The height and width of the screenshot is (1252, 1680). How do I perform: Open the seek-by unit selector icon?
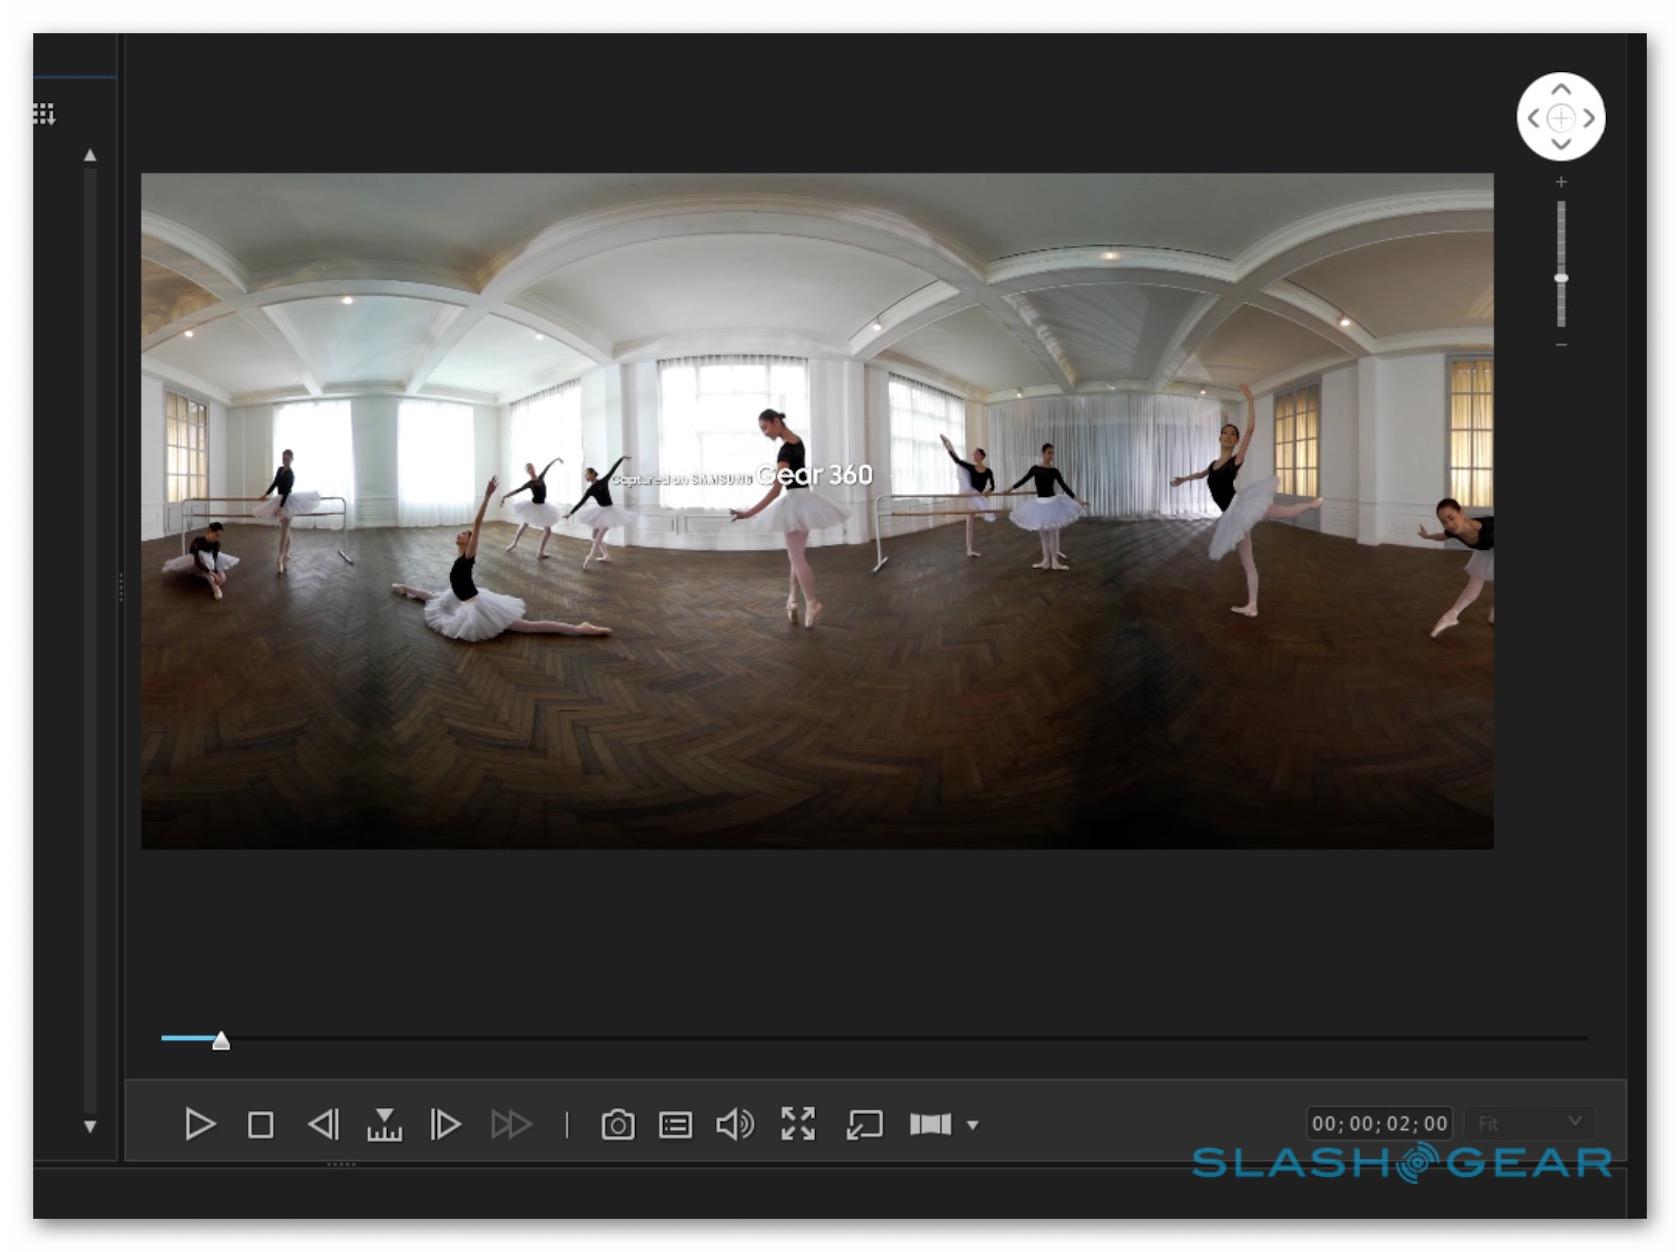point(384,1124)
